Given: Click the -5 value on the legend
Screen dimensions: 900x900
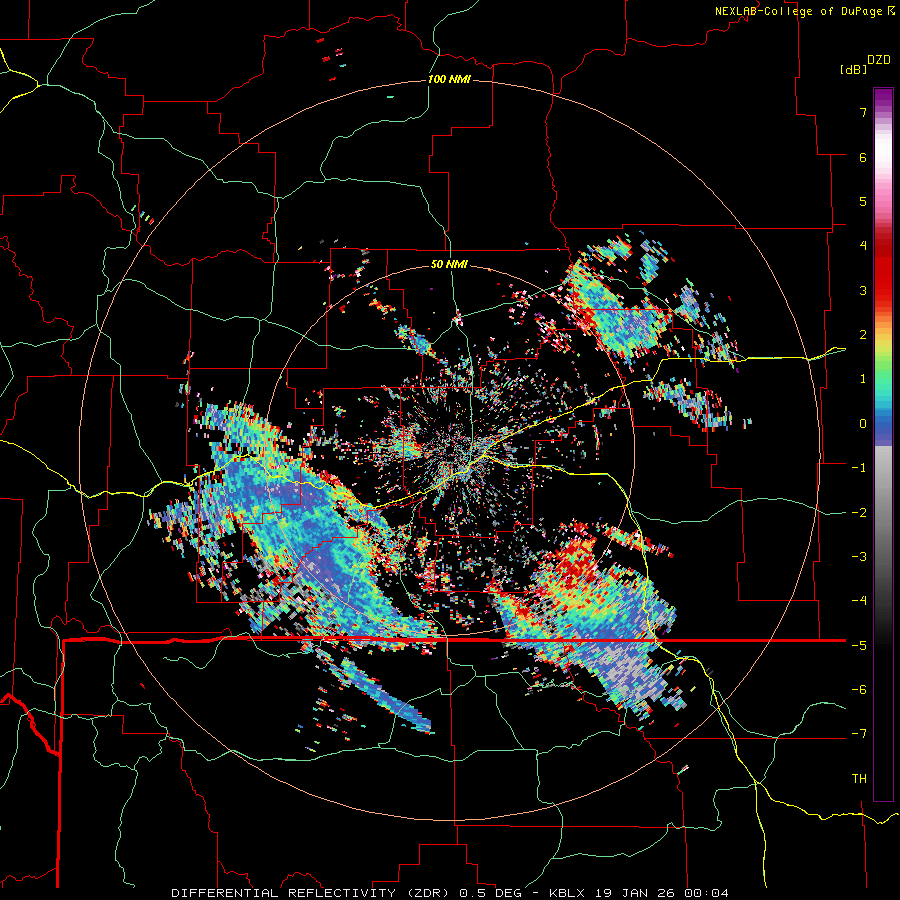Looking at the screenshot, I should point(859,646).
